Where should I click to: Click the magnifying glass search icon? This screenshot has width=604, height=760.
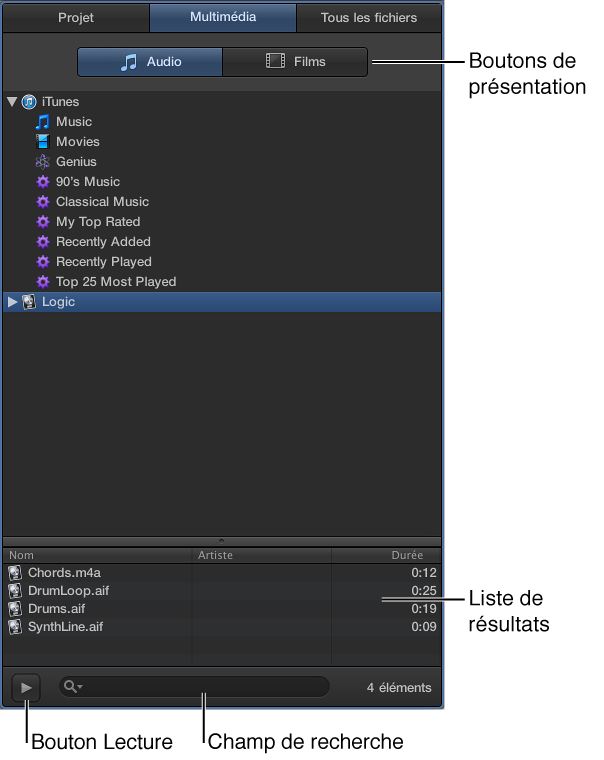pos(72,686)
